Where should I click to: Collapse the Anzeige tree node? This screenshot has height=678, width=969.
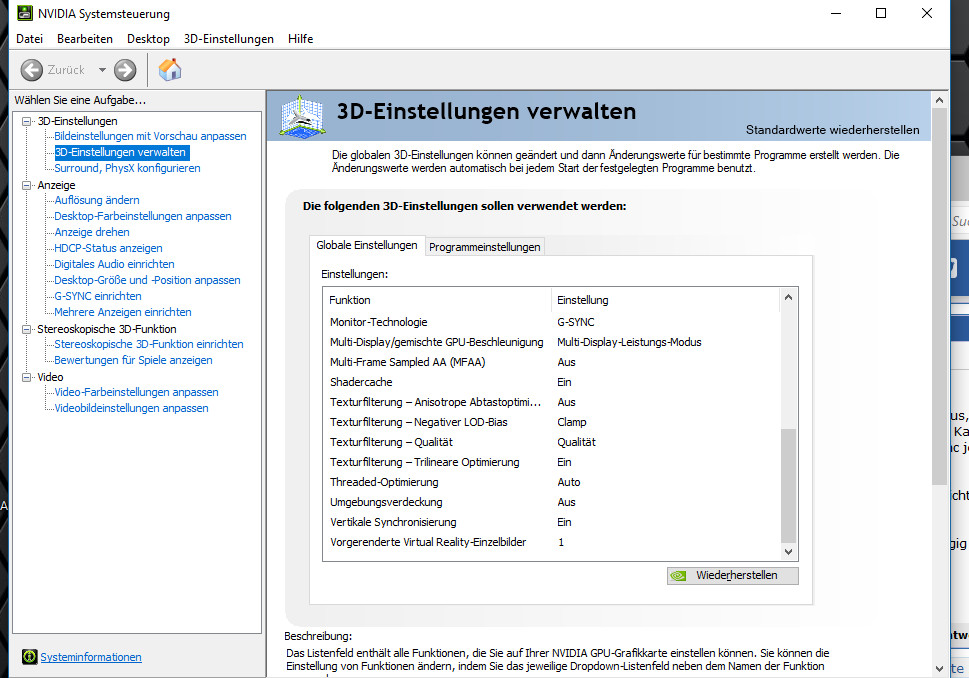coord(26,185)
